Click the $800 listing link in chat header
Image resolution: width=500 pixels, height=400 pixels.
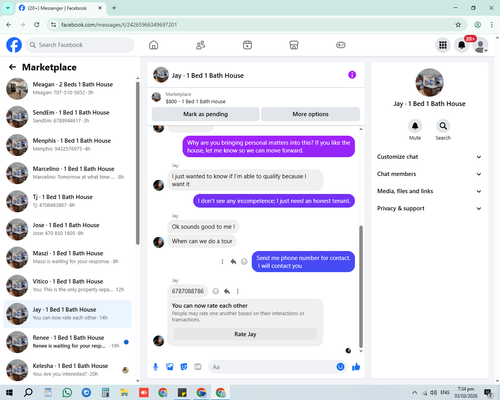tap(196, 101)
